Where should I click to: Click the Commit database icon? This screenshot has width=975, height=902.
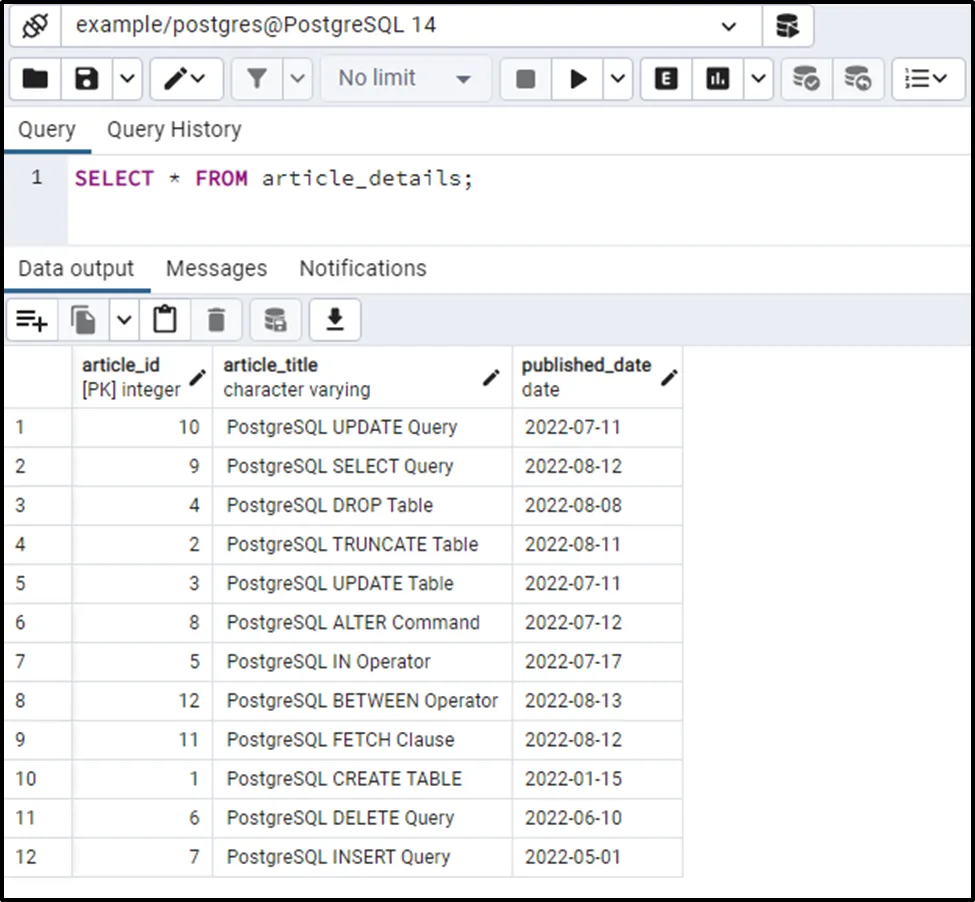tap(805, 79)
